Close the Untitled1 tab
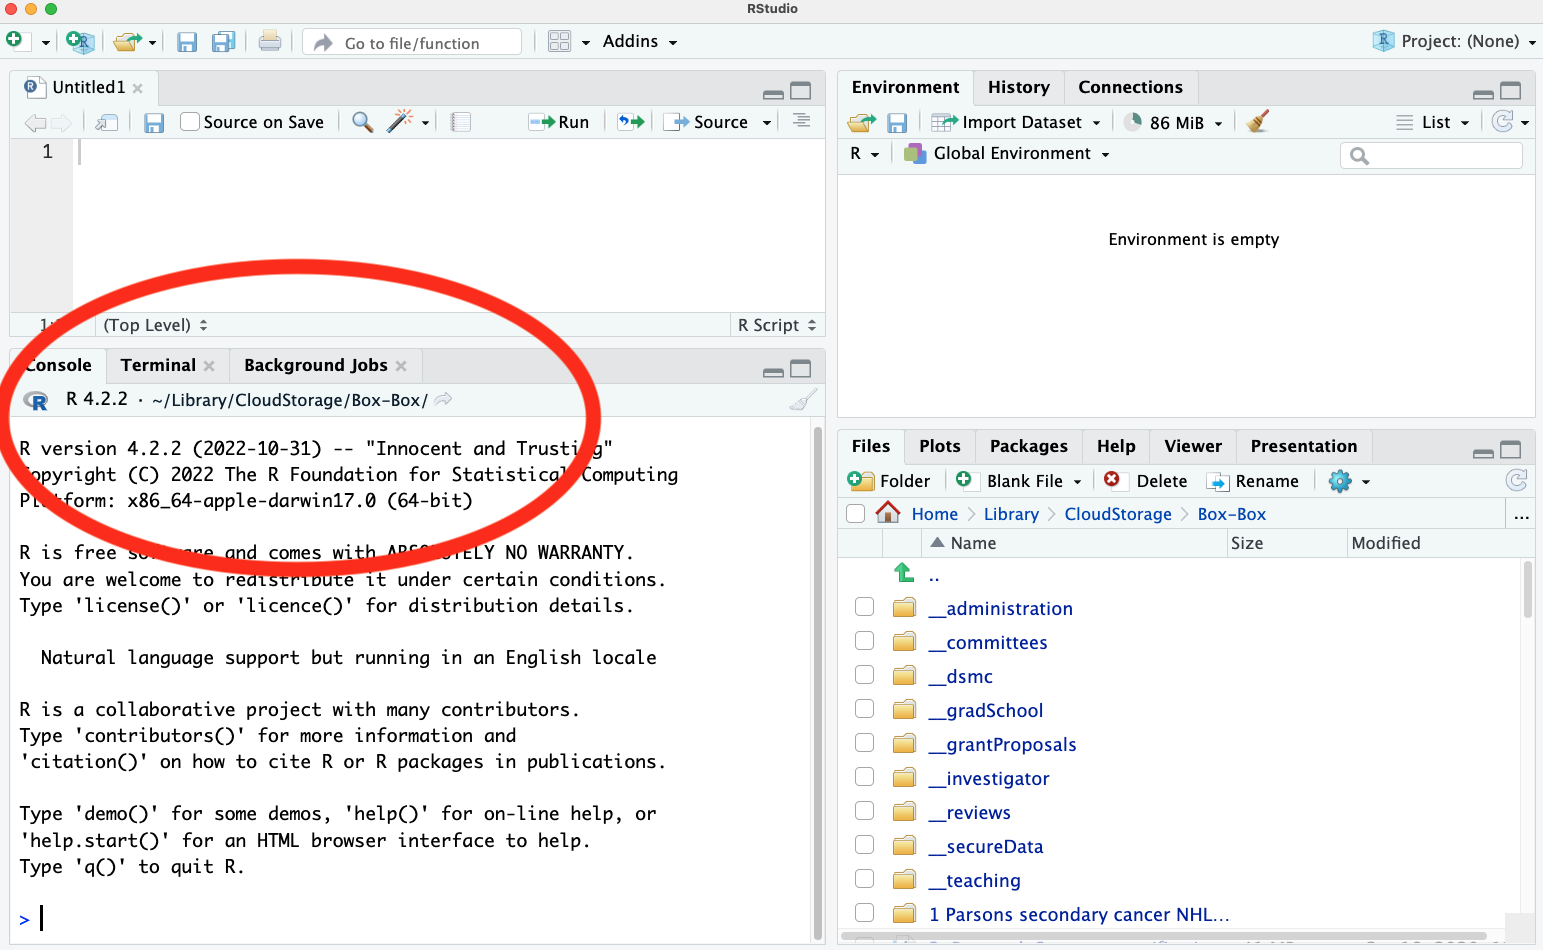Screen dimensions: 1543x950 pos(138,88)
